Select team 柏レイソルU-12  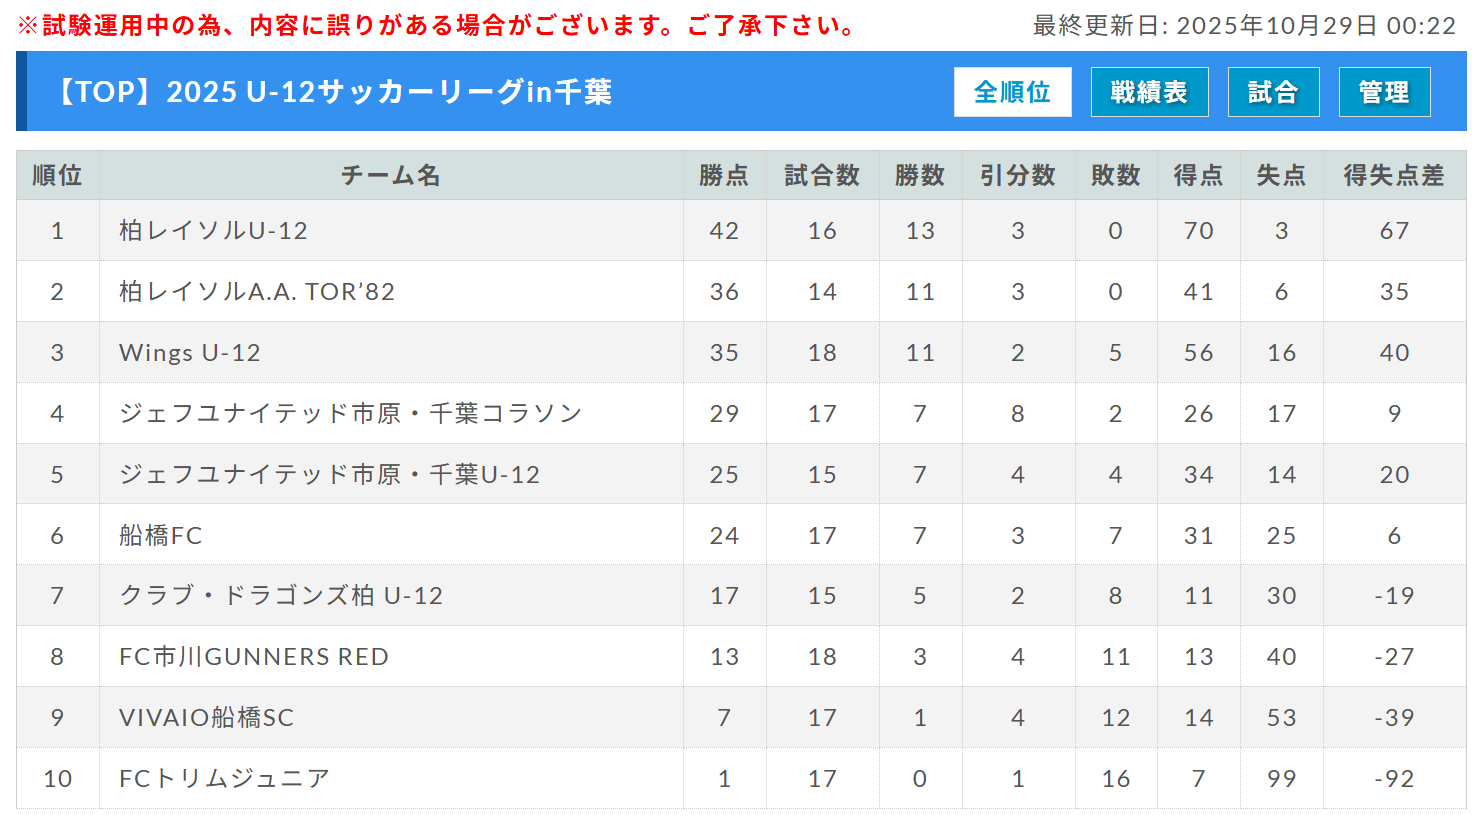pyautogui.click(x=213, y=231)
